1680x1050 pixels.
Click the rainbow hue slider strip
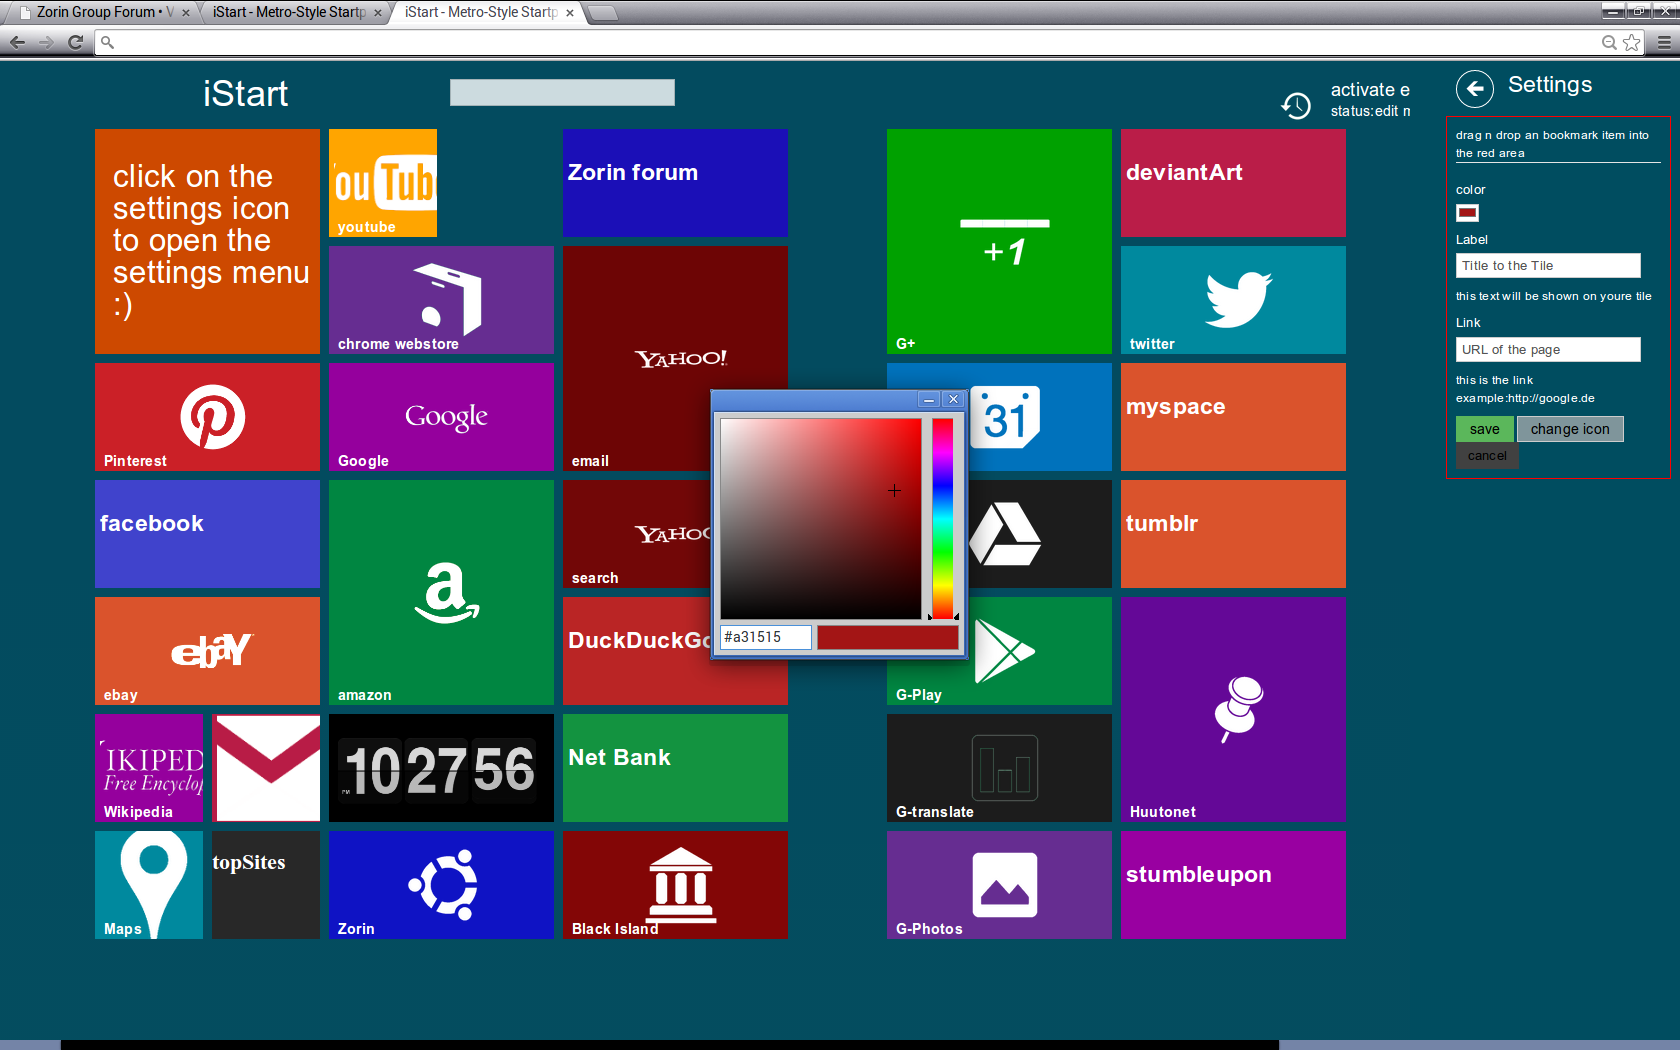[x=942, y=518]
